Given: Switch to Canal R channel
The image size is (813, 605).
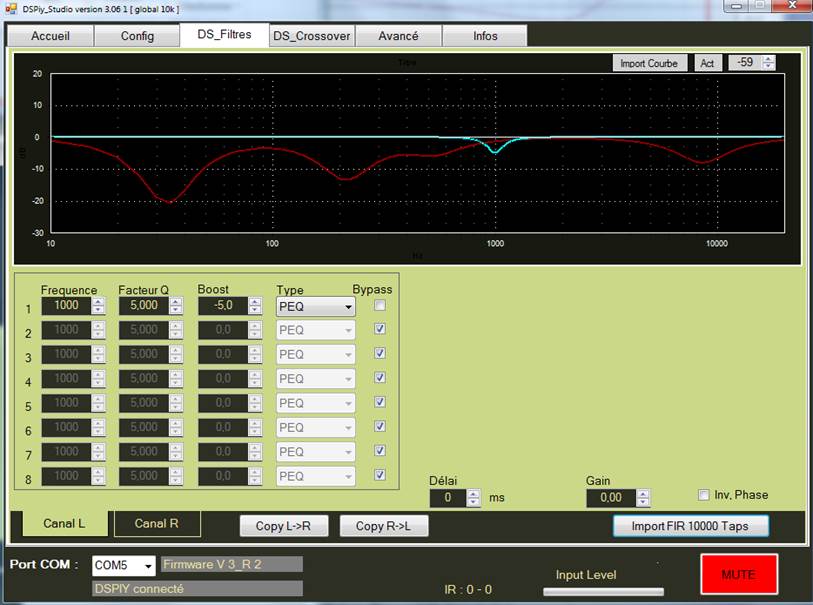Looking at the screenshot, I should tap(157, 524).
